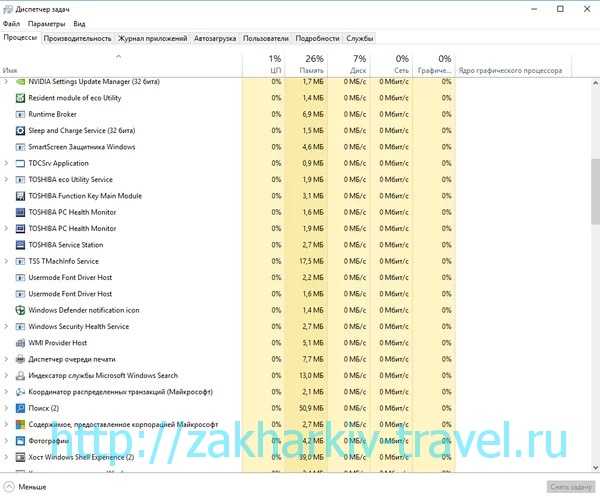Expand TOSHIBA eco Utility Service row
This screenshot has height=501, width=600.
(x=6, y=180)
